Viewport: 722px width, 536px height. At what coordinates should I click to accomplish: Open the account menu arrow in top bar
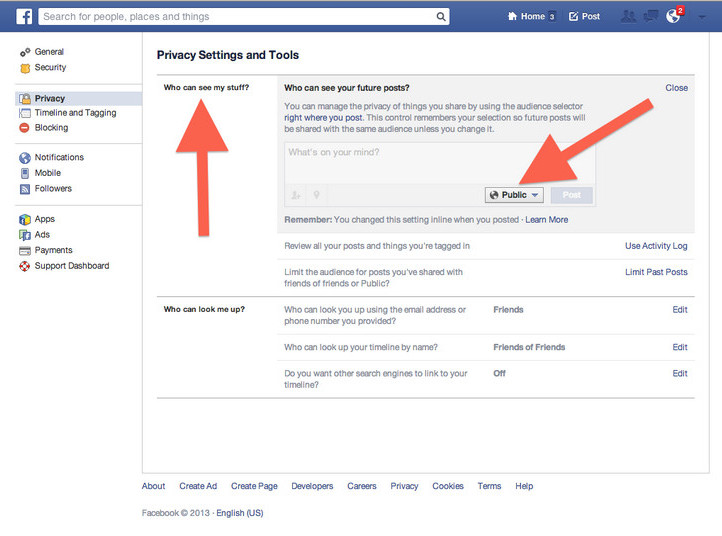click(x=702, y=17)
